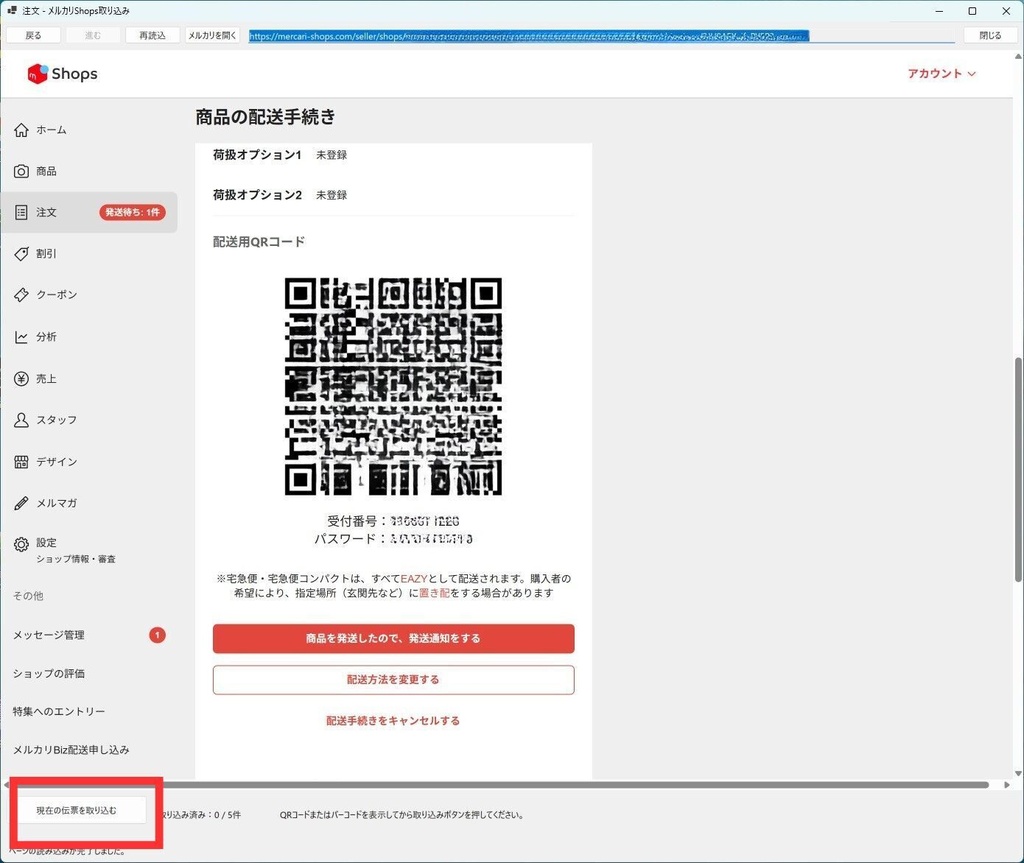Click the 設定 gear icon
The width and height of the screenshot is (1024, 863).
[22, 544]
